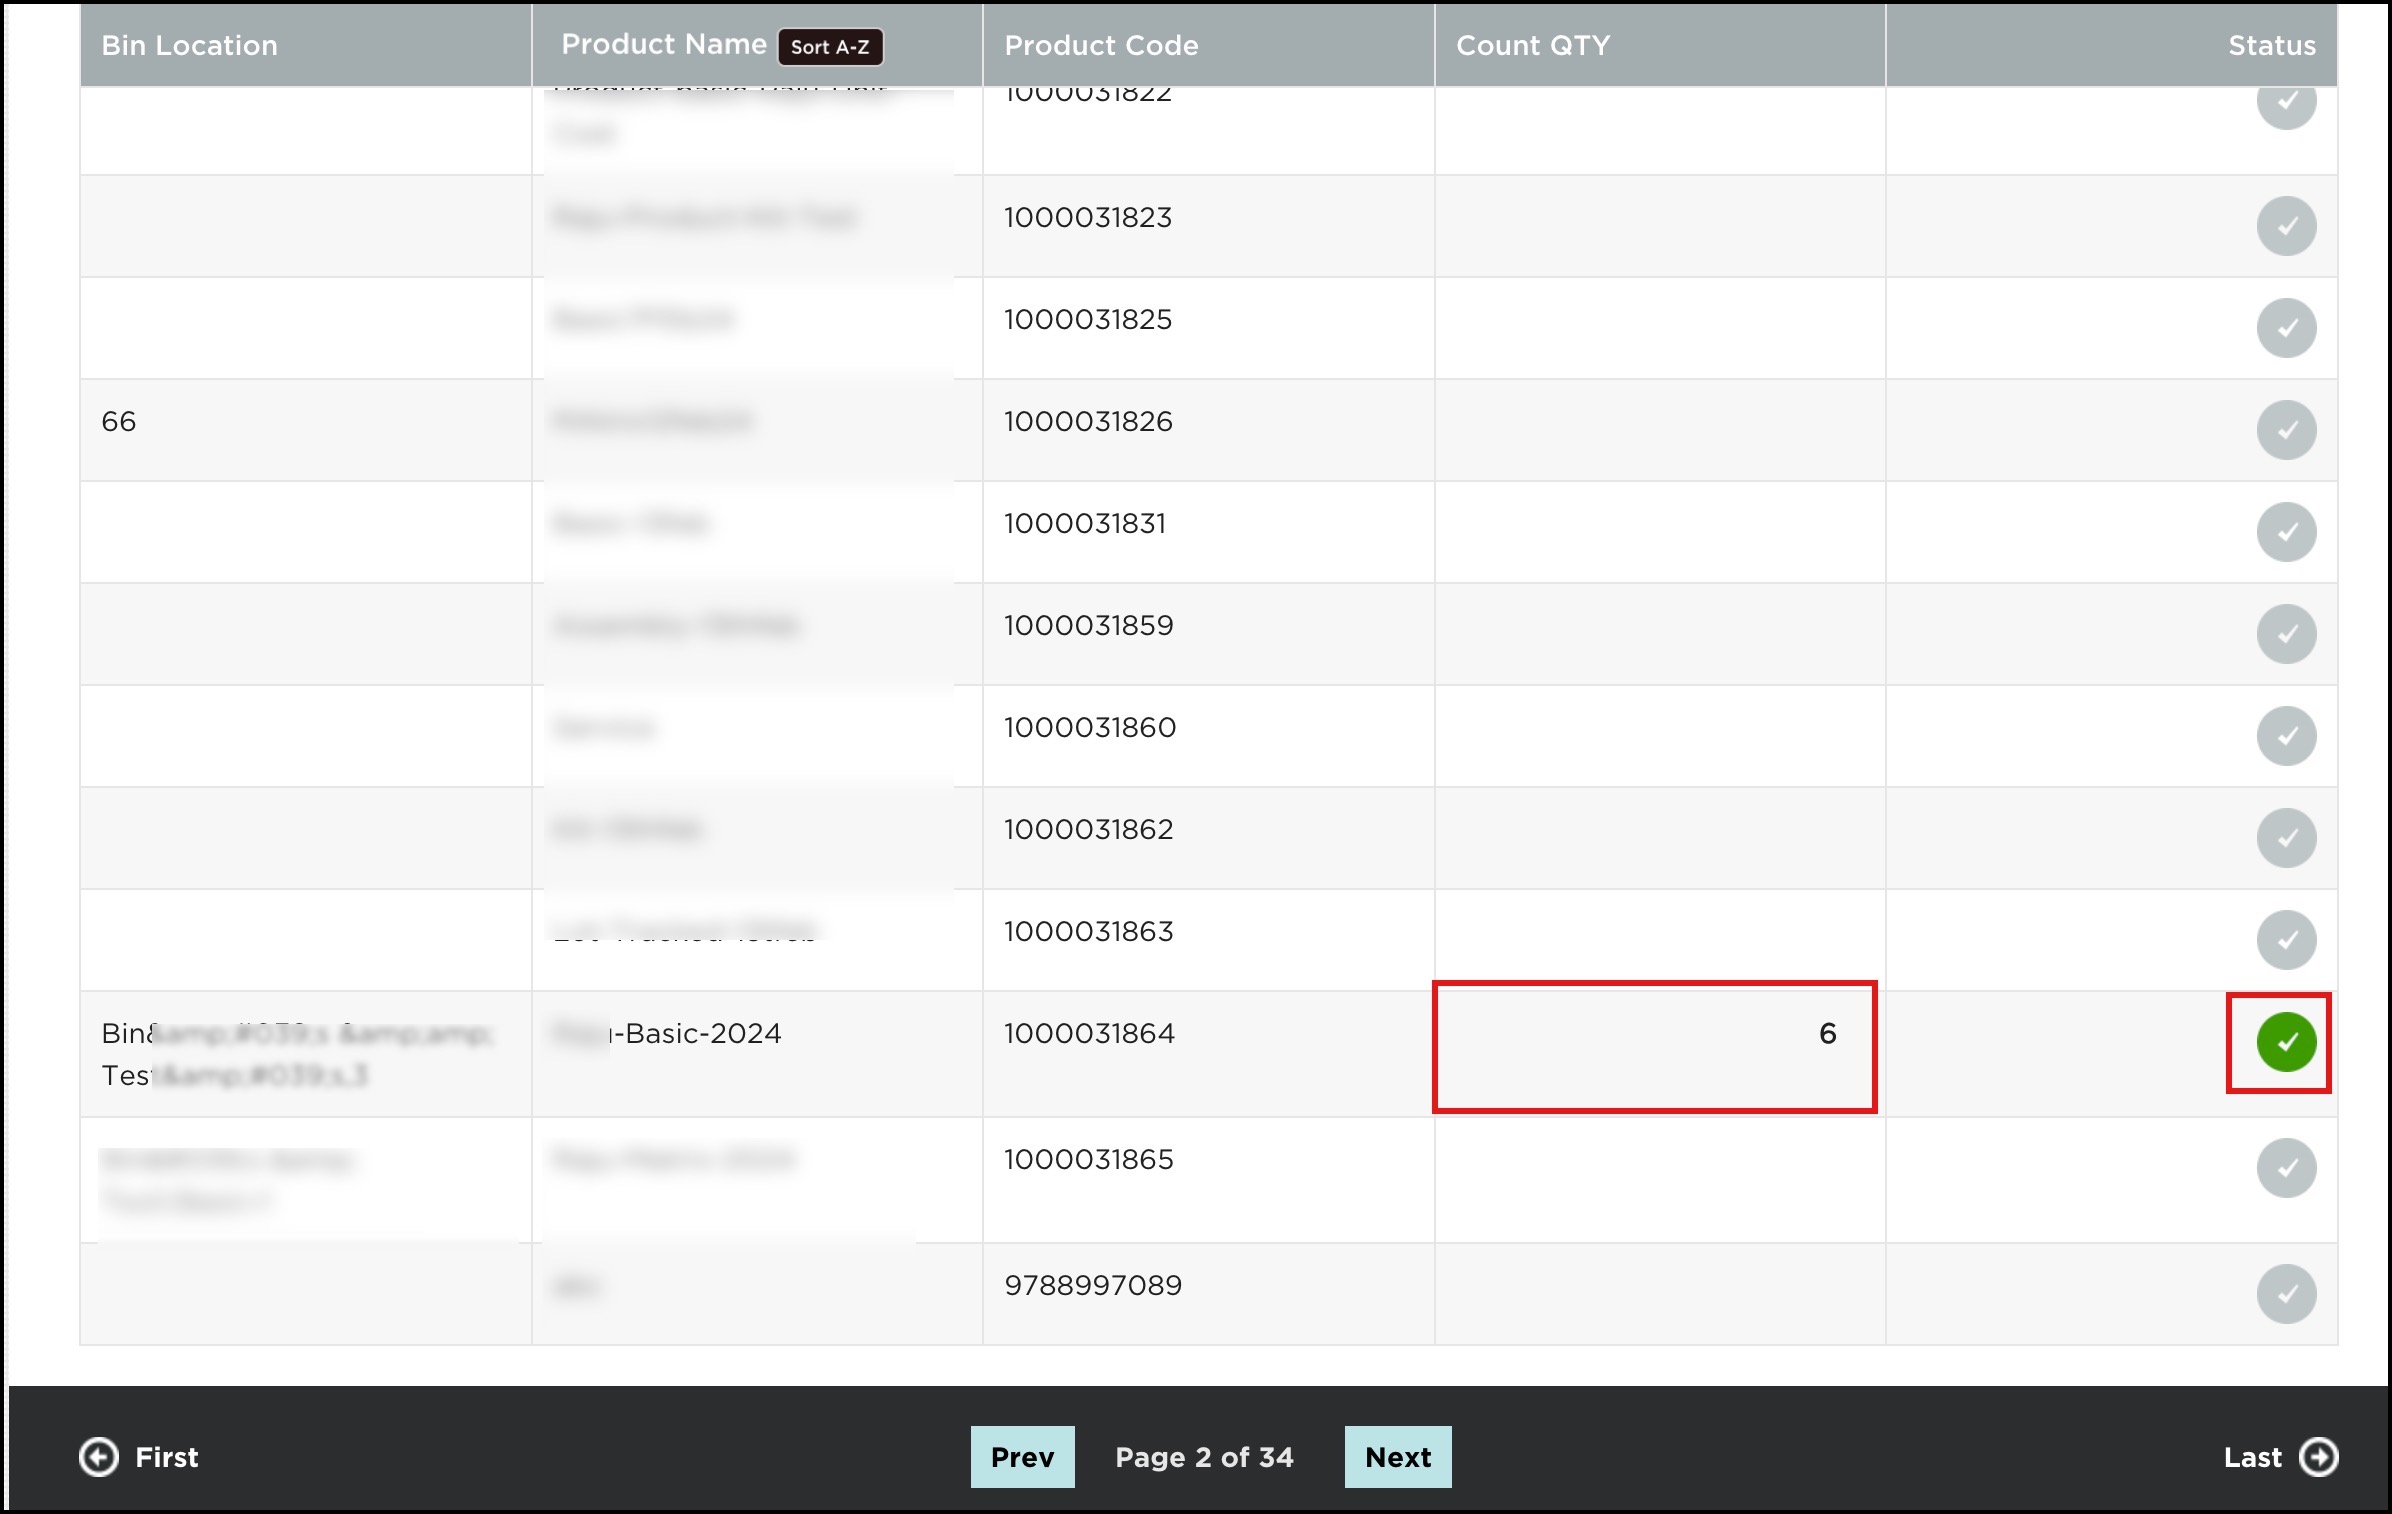
Task: Go to Prev page
Action: tap(1022, 1457)
